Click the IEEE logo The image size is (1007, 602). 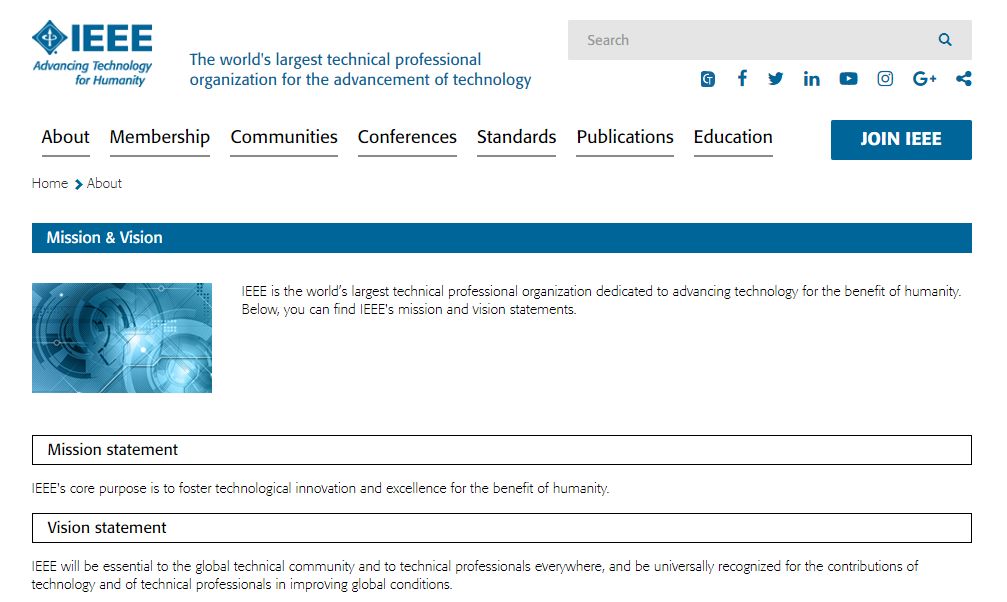[x=92, y=53]
